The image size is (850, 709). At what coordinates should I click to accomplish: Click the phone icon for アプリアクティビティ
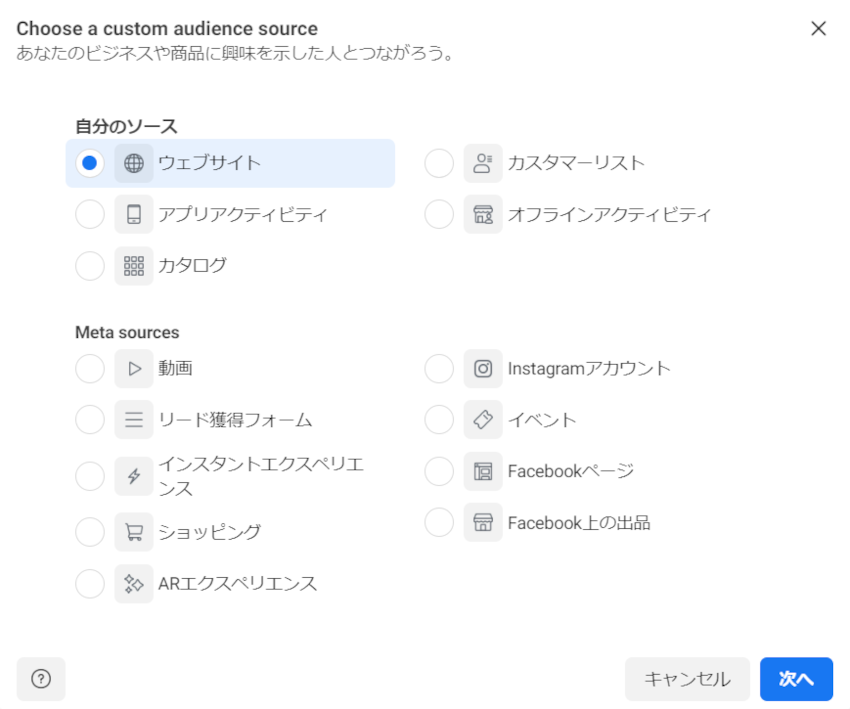coord(134,215)
